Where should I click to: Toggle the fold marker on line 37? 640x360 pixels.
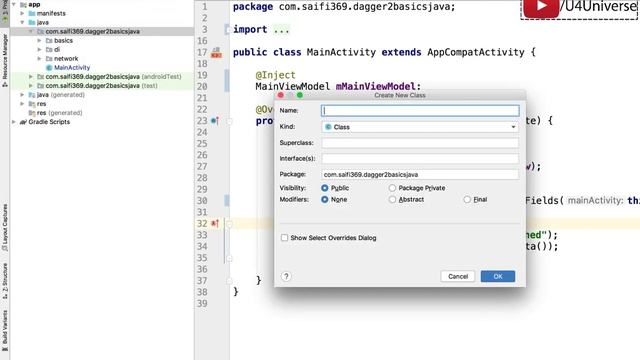[229, 281]
